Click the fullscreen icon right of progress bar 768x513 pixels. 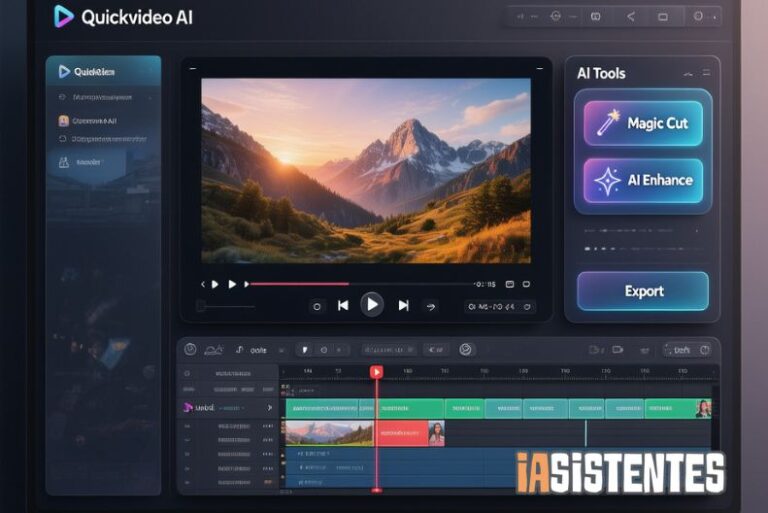[x=527, y=284]
